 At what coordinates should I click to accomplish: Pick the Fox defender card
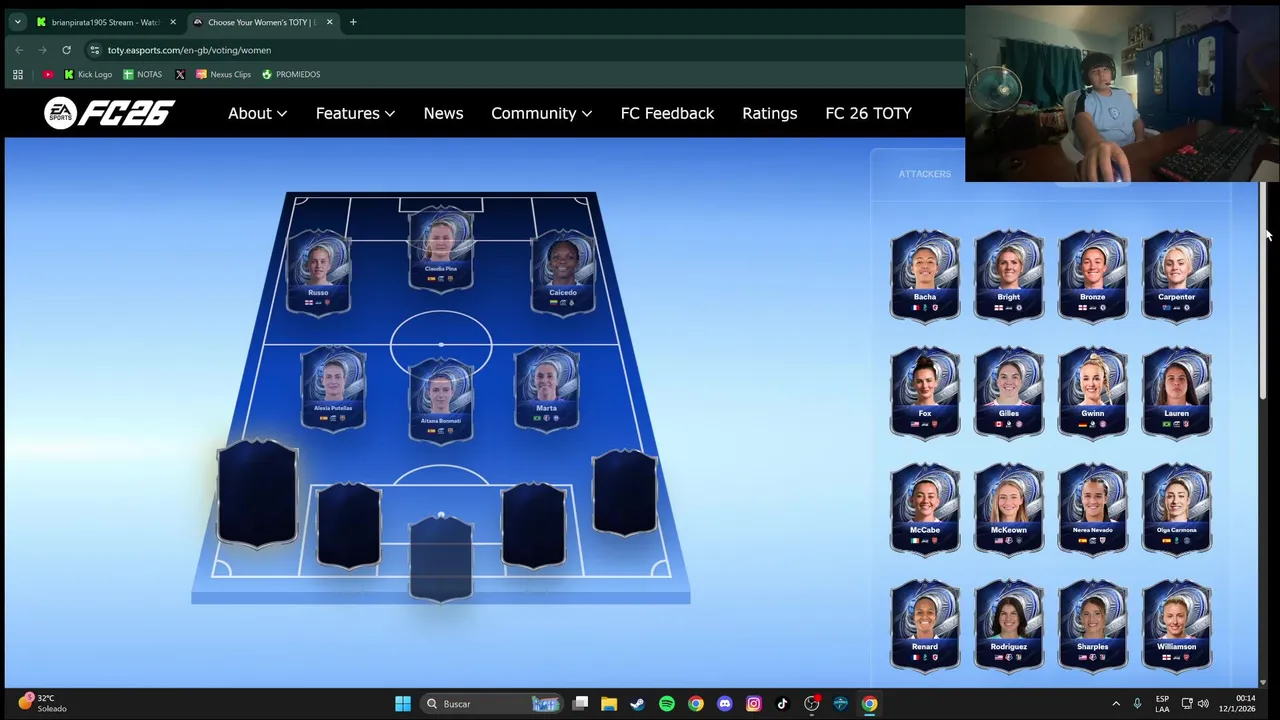click(925, 391)
